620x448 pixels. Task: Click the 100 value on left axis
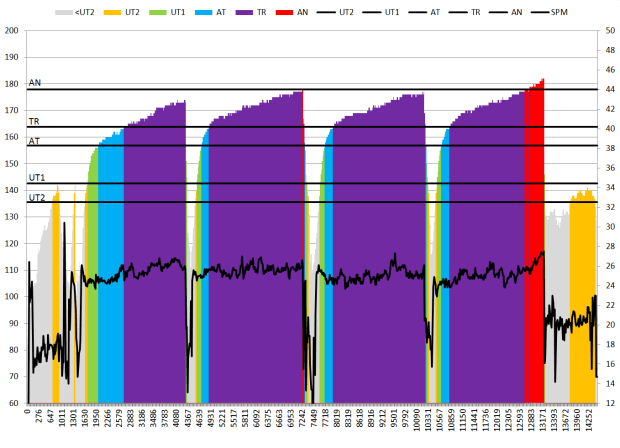13,297
